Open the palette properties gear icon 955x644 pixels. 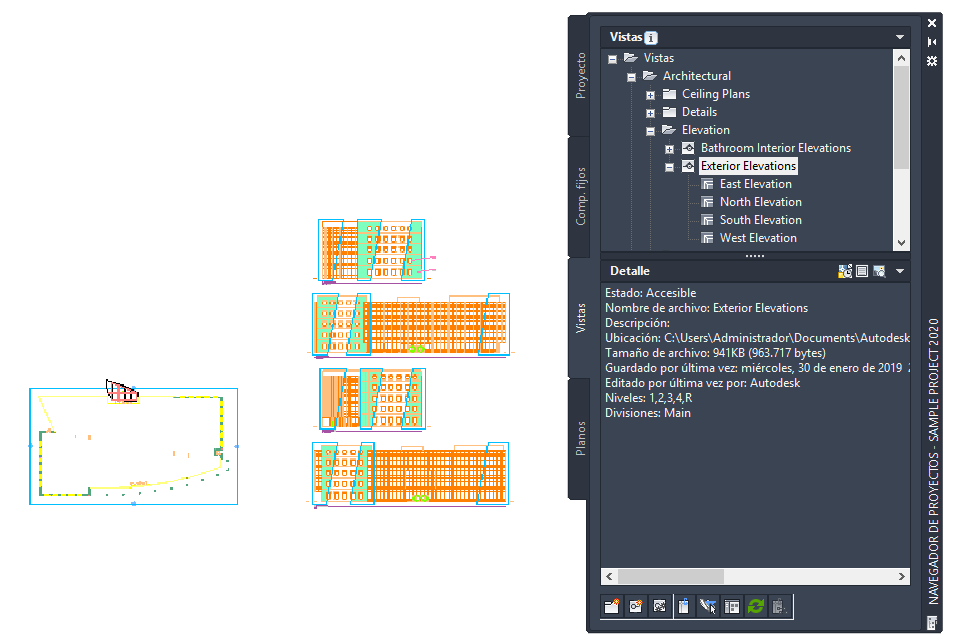(932, 61)
